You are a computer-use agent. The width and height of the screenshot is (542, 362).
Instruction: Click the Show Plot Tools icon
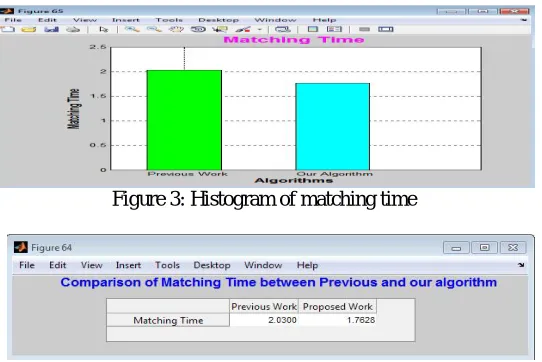coord(386,29)
